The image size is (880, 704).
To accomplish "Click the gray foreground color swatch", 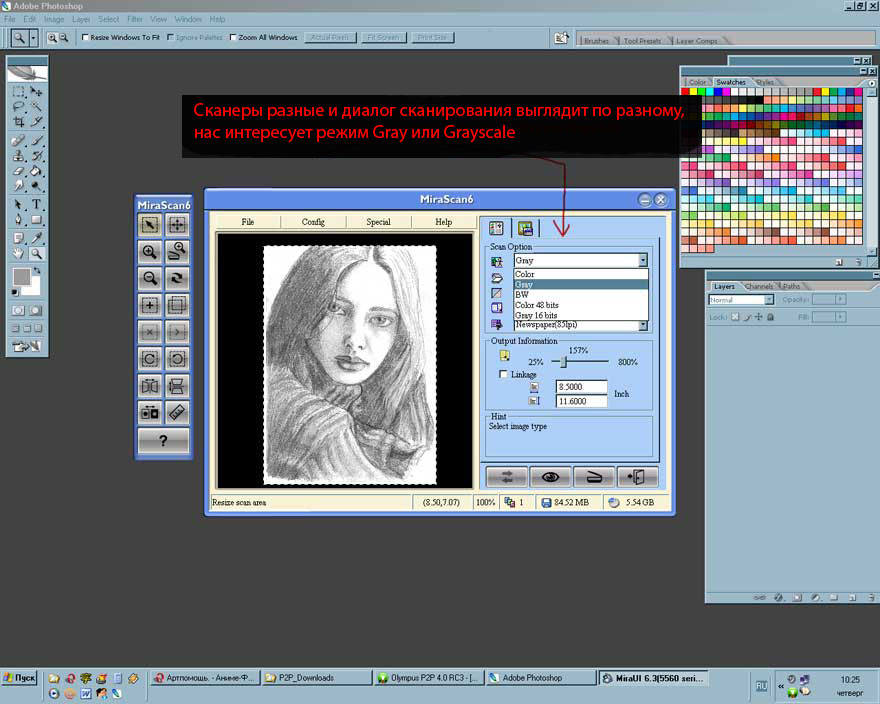I will 21,276.
